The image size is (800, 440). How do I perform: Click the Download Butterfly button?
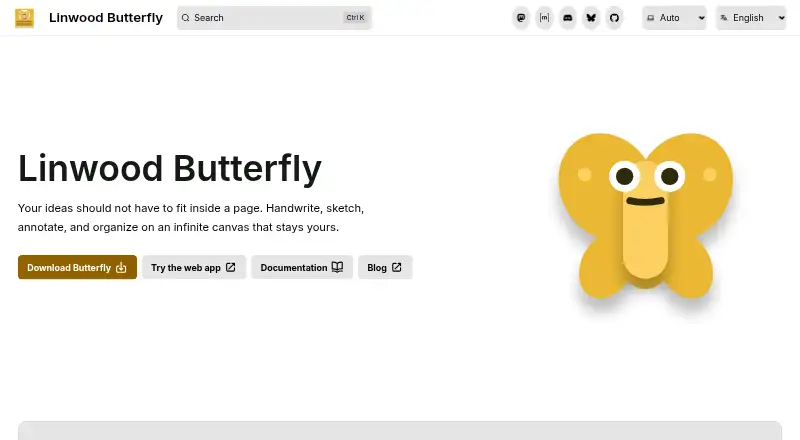pyautogui.click(x=77, y=267)
